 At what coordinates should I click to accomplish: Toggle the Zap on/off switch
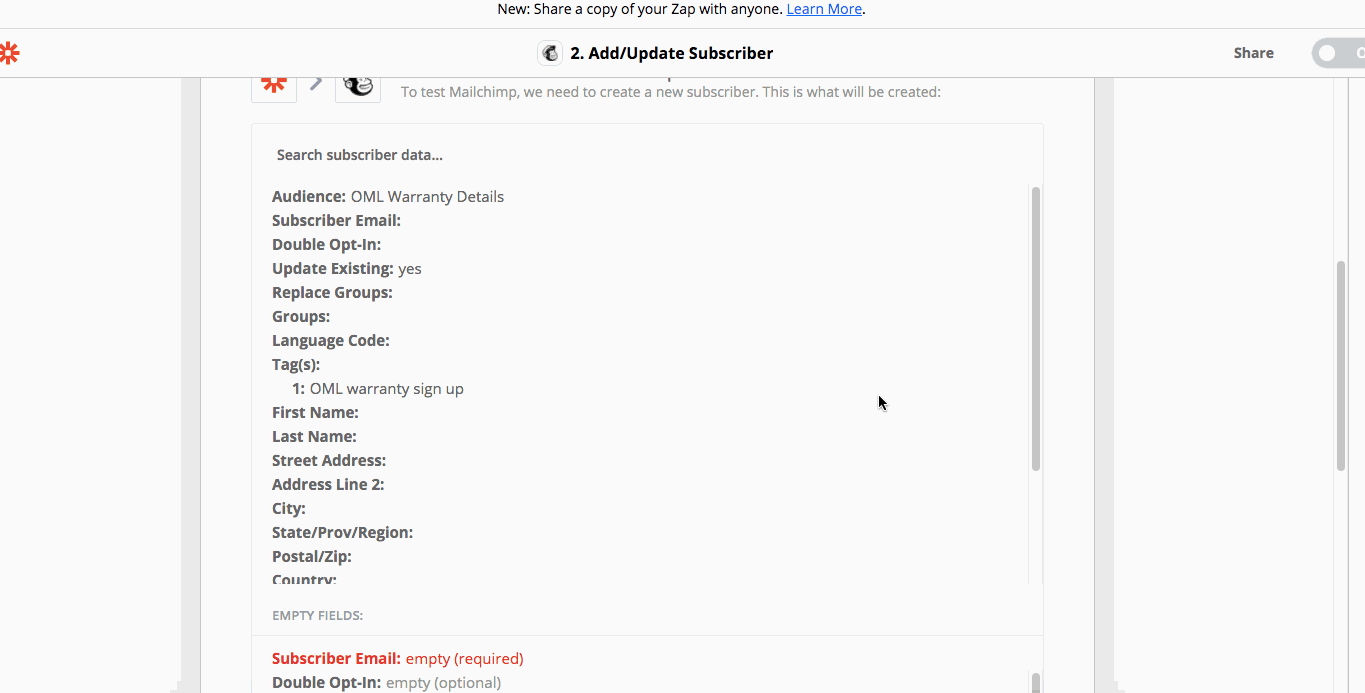click(x=1340, y=53)
